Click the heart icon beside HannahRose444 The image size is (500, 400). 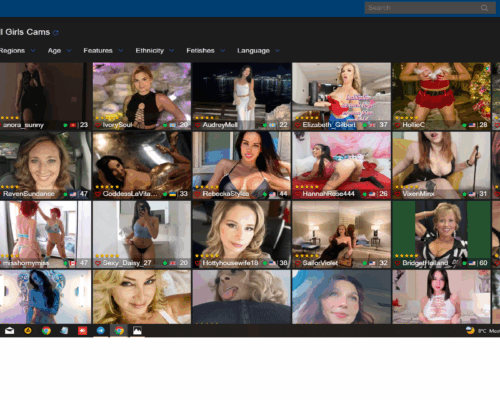[298, 194]
